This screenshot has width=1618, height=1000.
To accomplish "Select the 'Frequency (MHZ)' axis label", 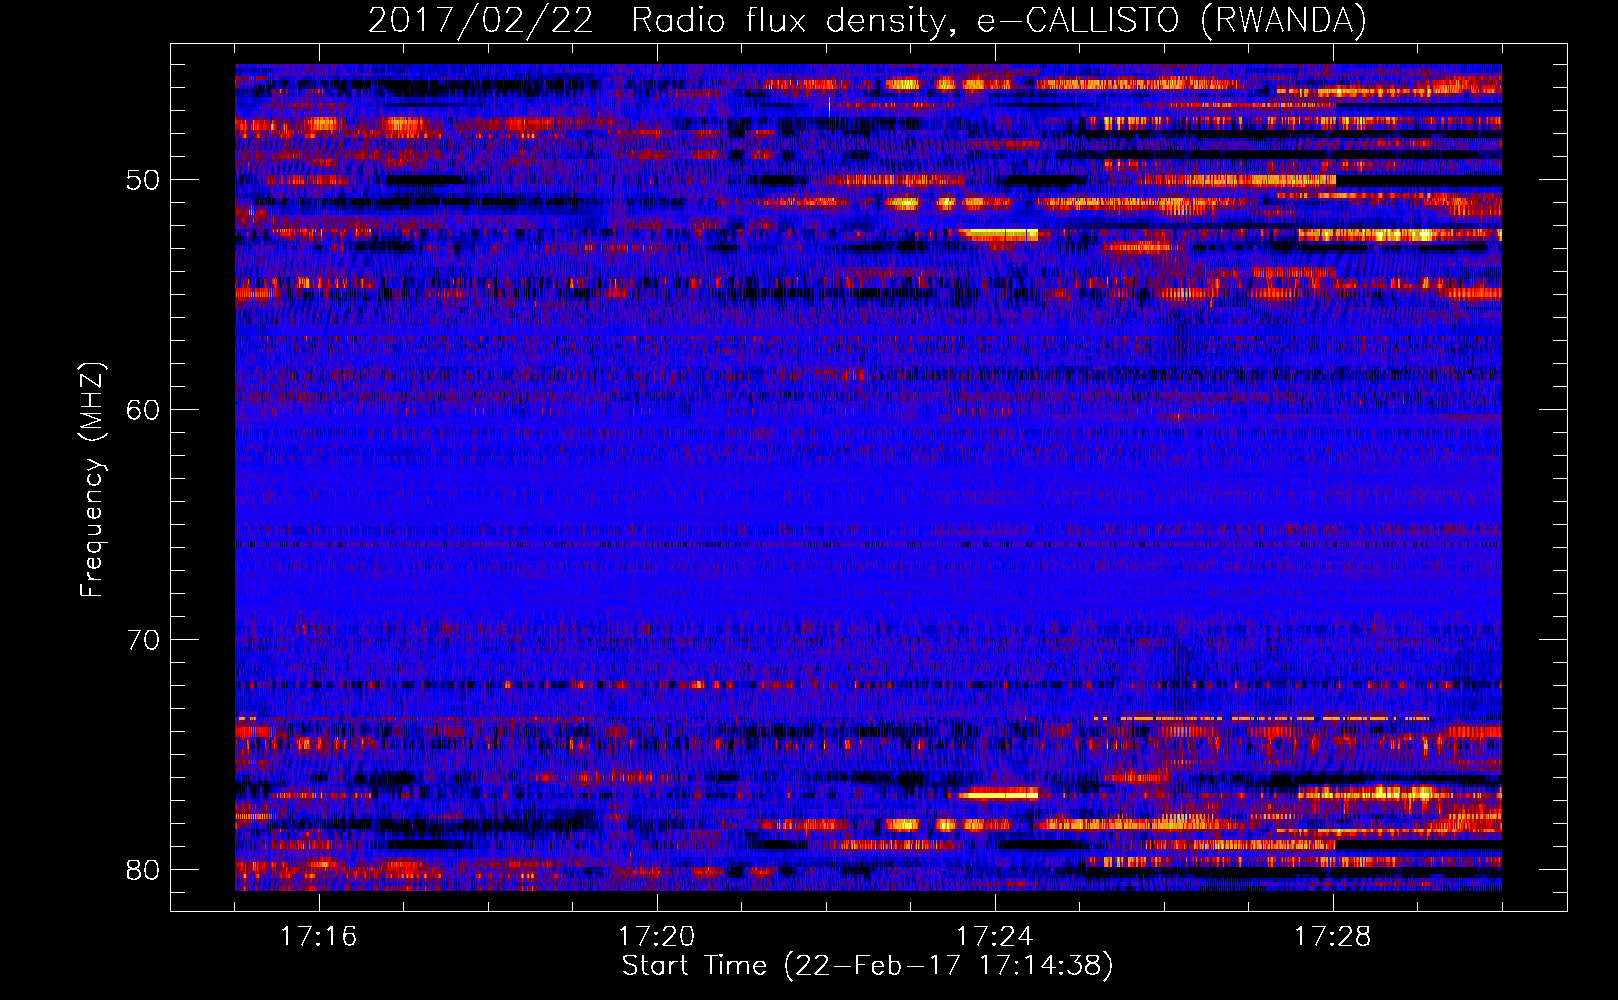I will click(92, 480).
